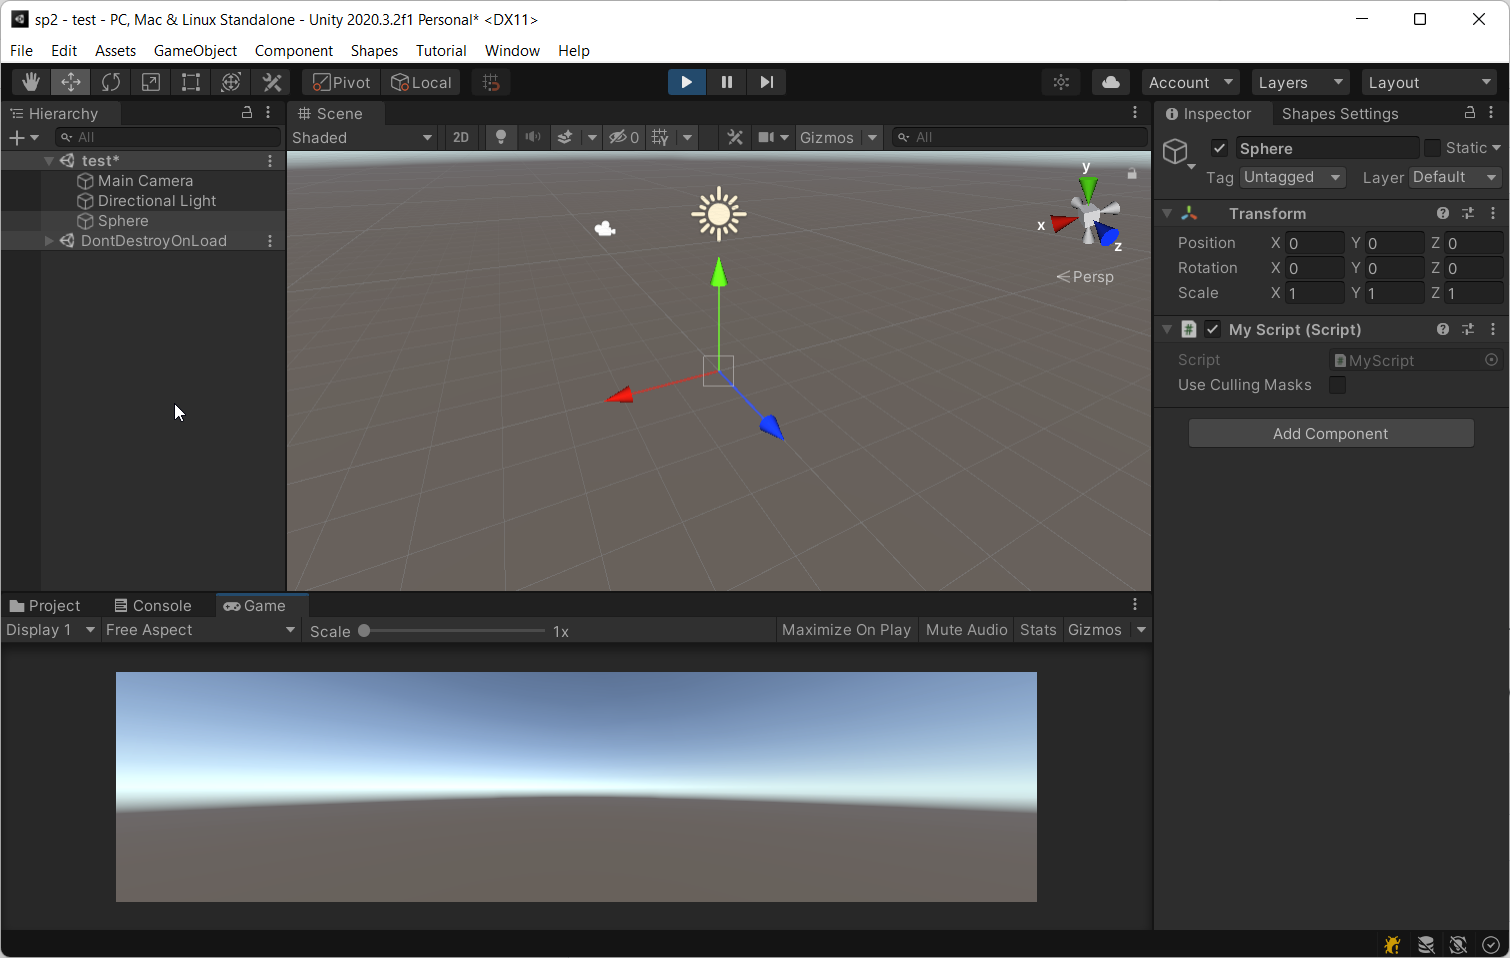
Task: Toggle scene lighting bulb icon
Action: point(501,137)
